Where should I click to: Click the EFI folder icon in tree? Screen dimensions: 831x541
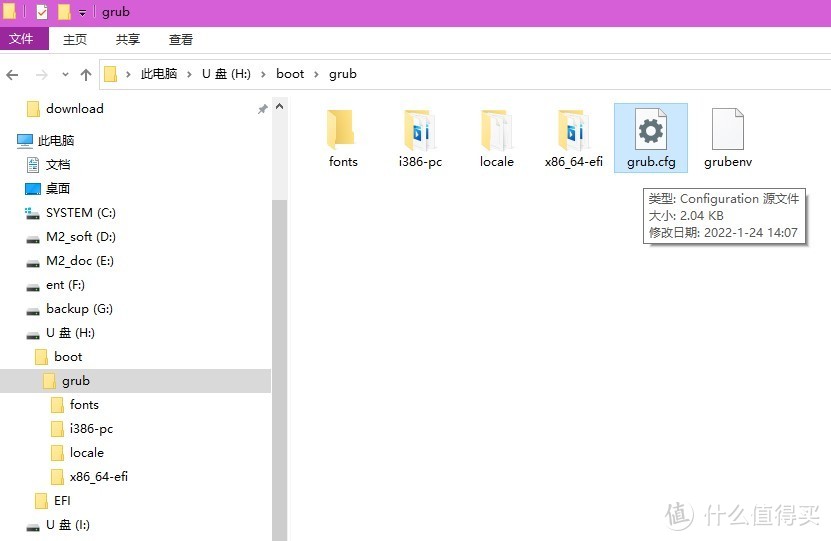pos(41,500)
